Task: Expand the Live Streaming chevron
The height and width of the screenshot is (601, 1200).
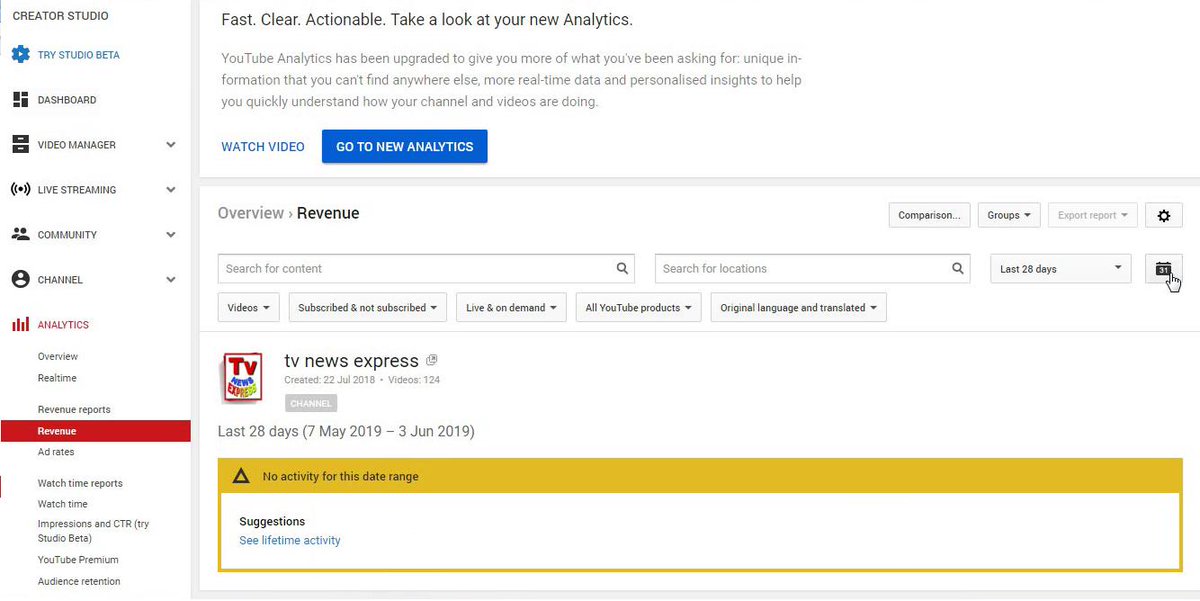Action: pos(171,190)
